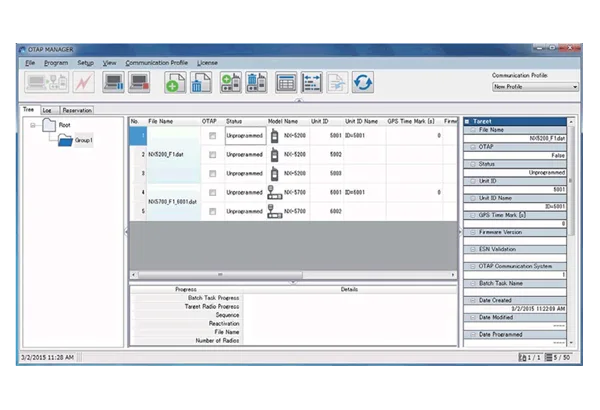Click the delete radio target icon
Image resolution: width=600 pixels, height=410 pixels.
[x=256, y=82]
